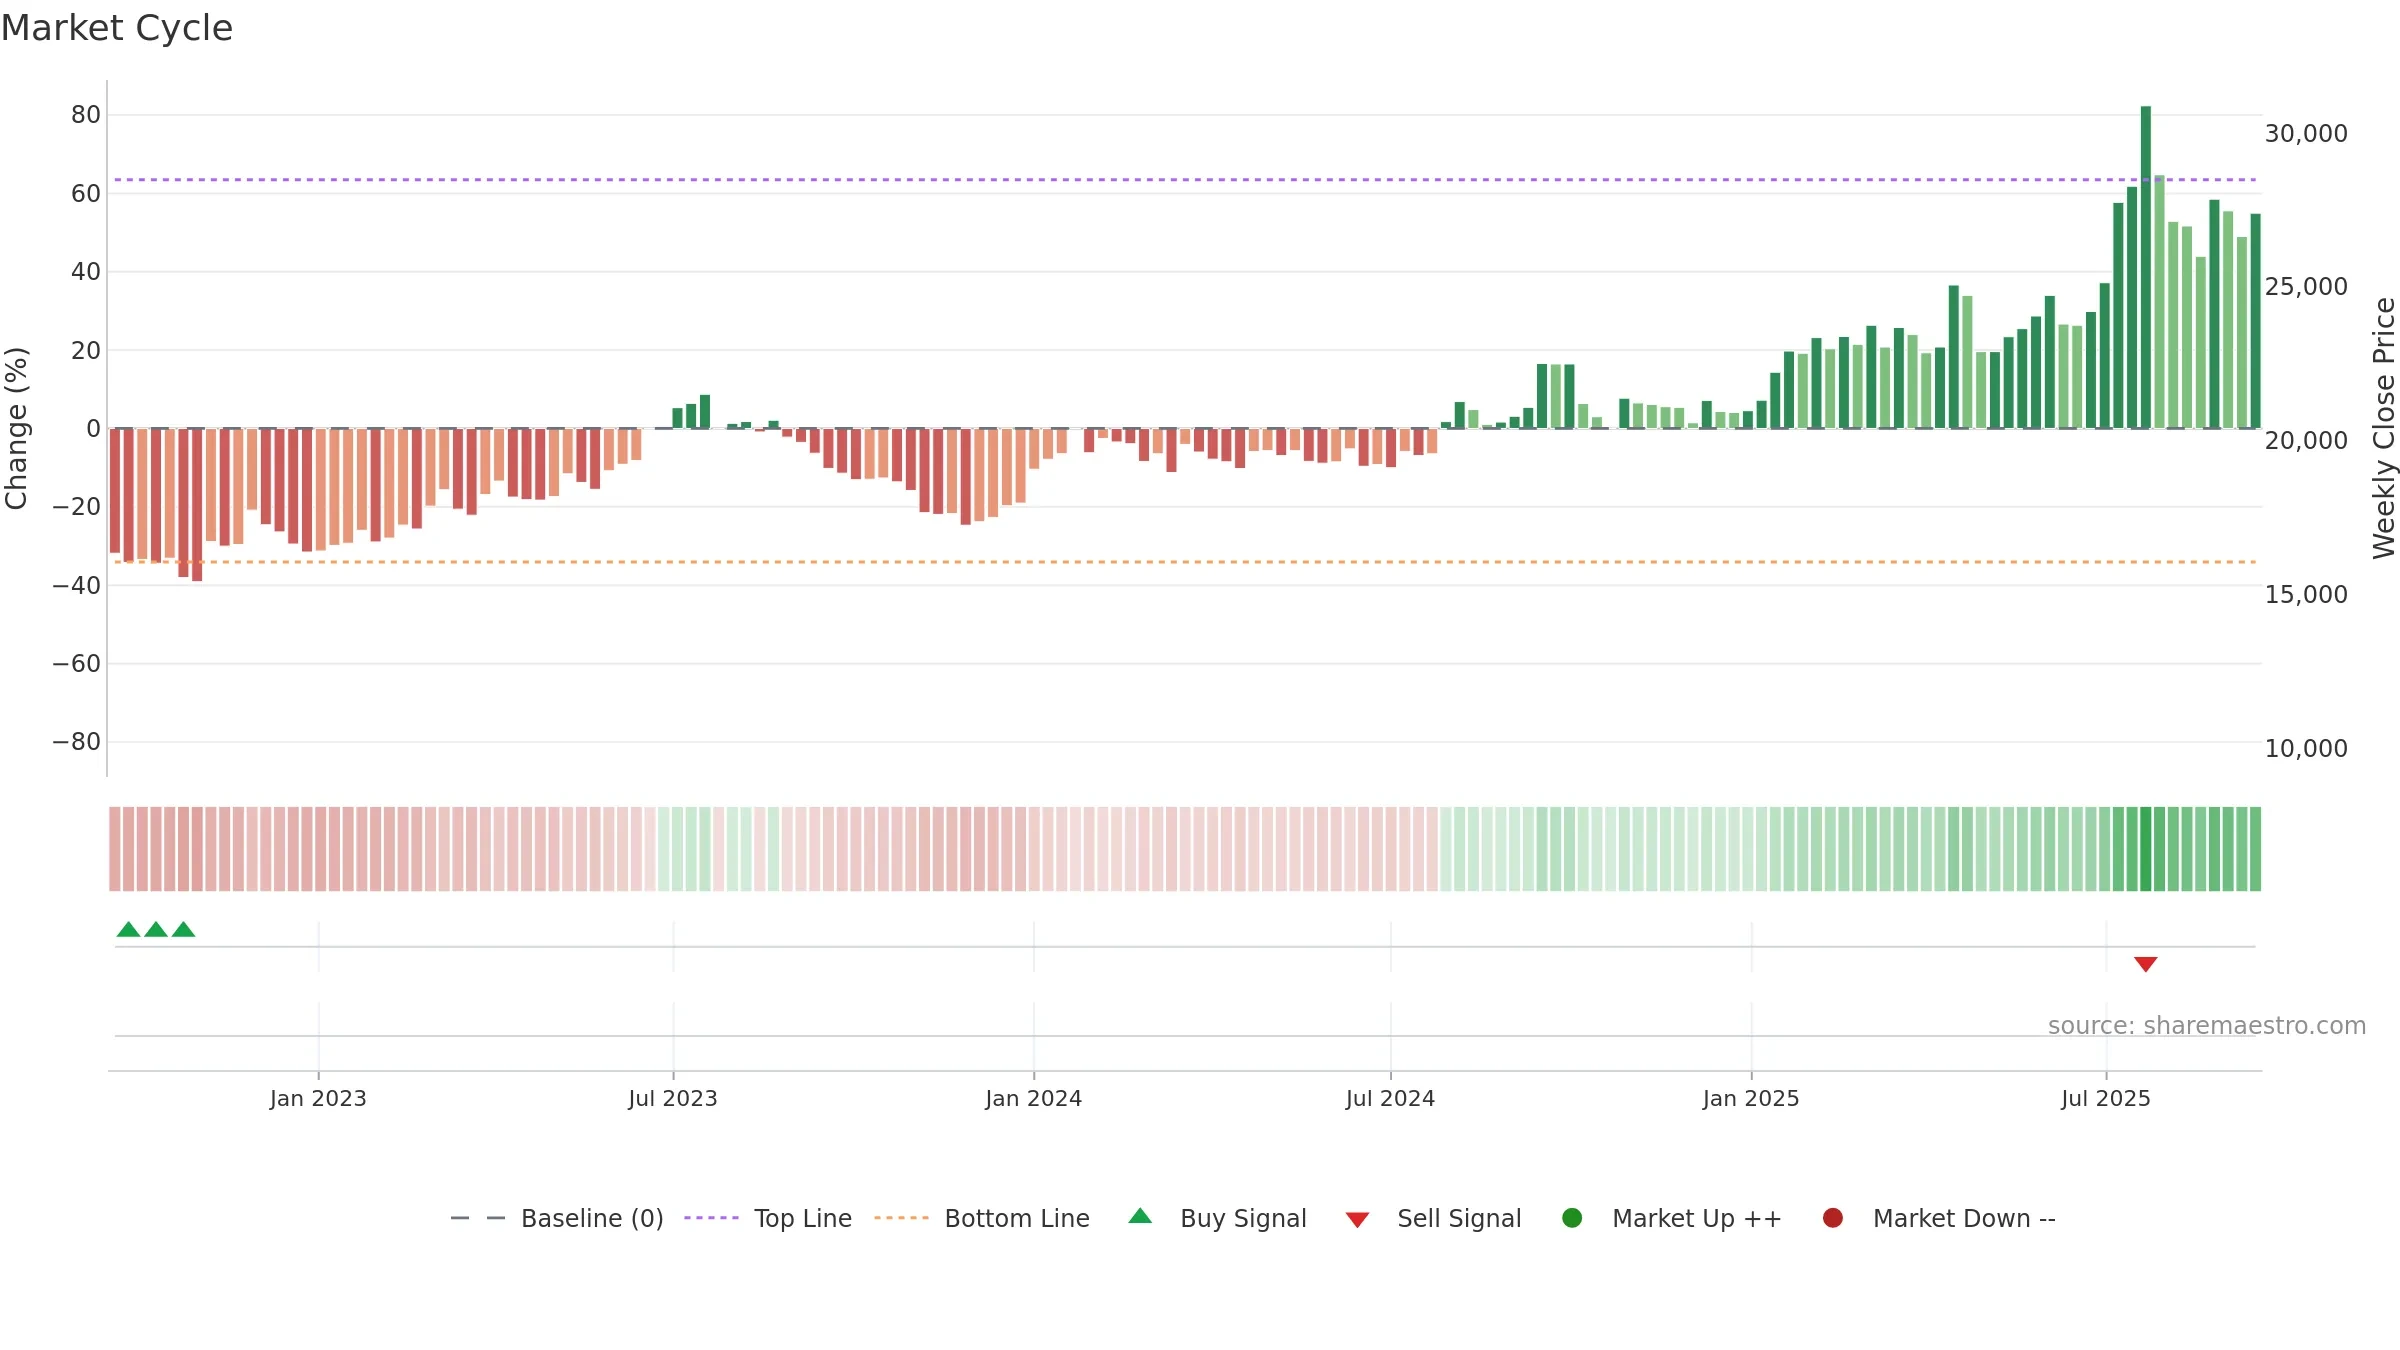Toggle the Top Line legend entry
2400x1350 pixels.
768,1218
